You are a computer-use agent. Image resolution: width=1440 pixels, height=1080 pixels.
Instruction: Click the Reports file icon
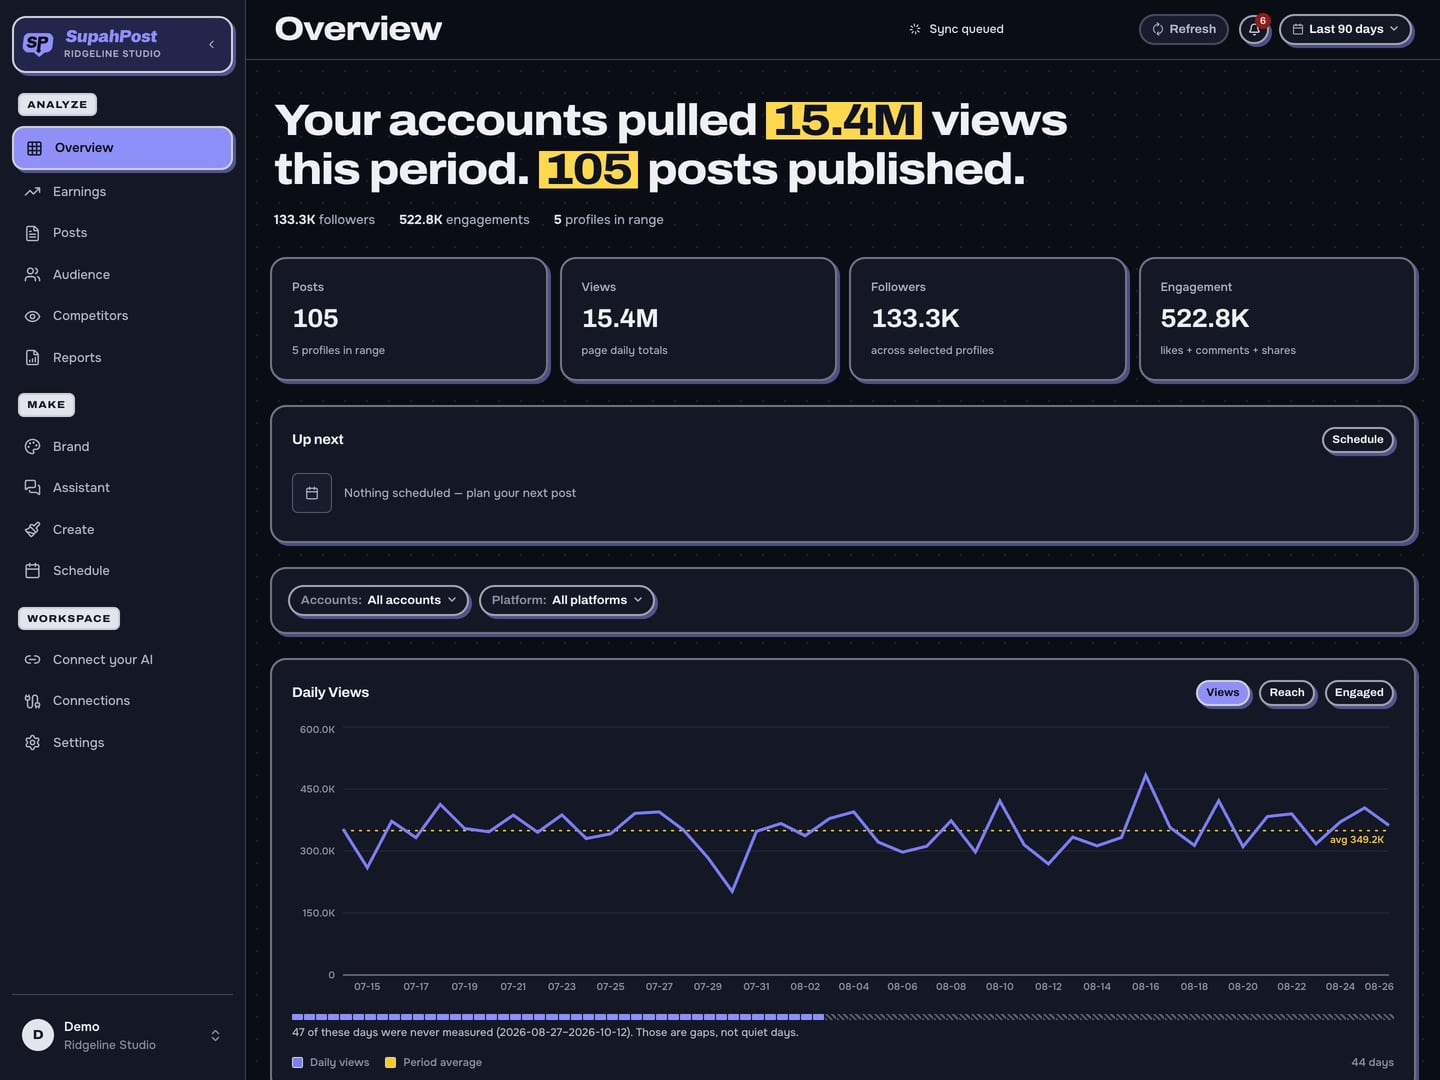pyautogui.click(x=33, y=358)
